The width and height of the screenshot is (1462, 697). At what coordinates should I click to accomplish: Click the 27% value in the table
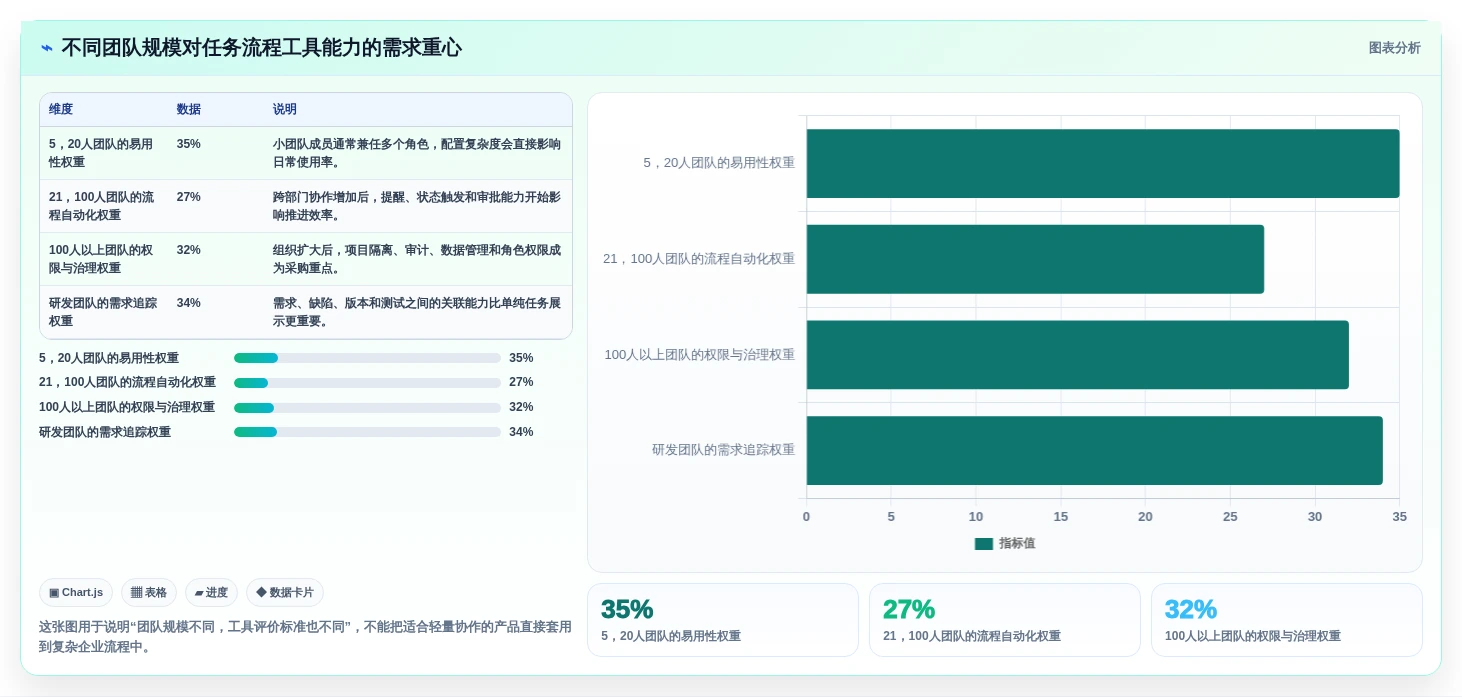(x=189, y=197)
